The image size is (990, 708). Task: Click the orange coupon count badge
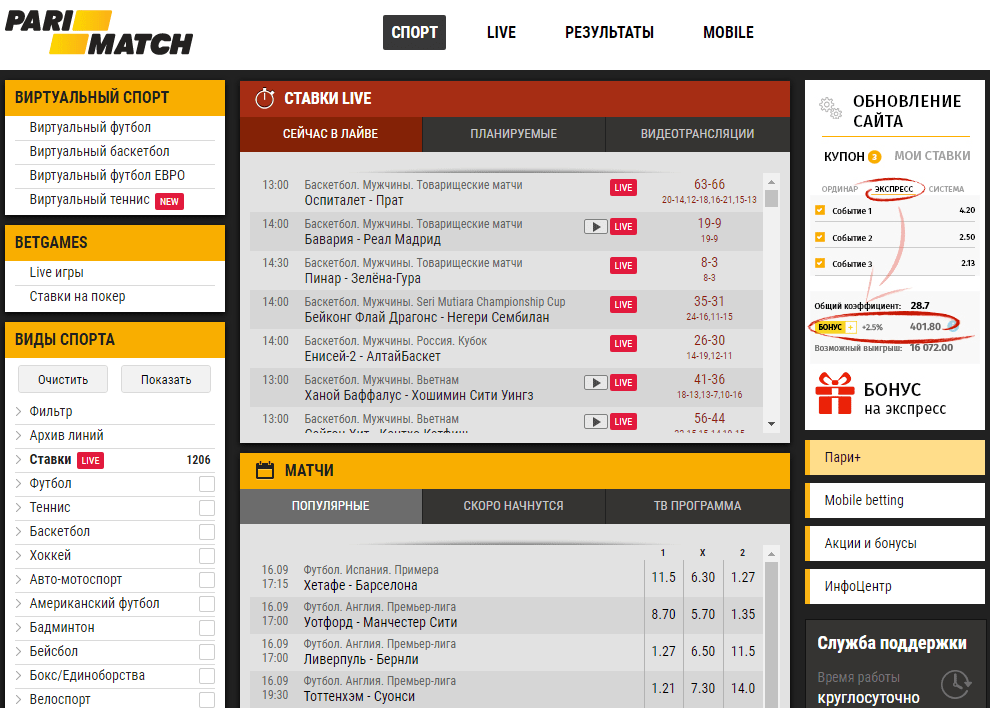tap(874, 157)
